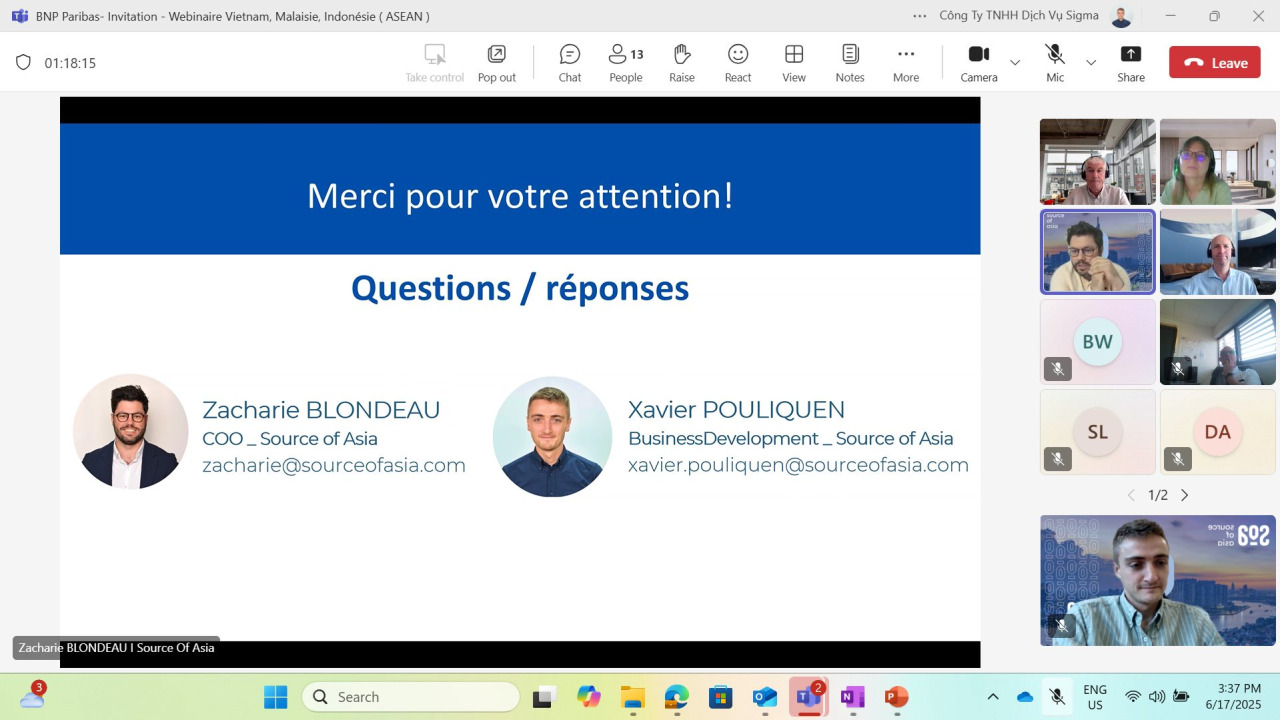
Task: Click the meeting timer 01:18:15
Action: click(70, 63)
